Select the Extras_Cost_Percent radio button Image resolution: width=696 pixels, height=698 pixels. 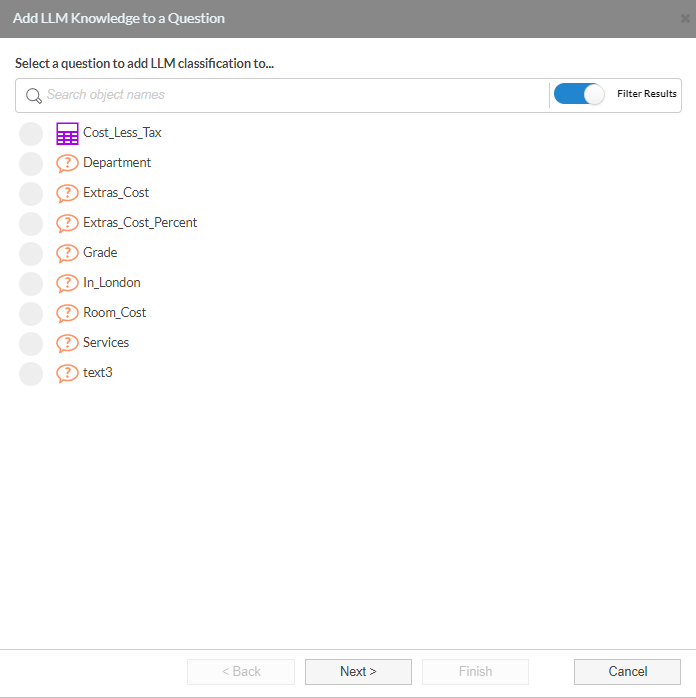click(31, 223)
